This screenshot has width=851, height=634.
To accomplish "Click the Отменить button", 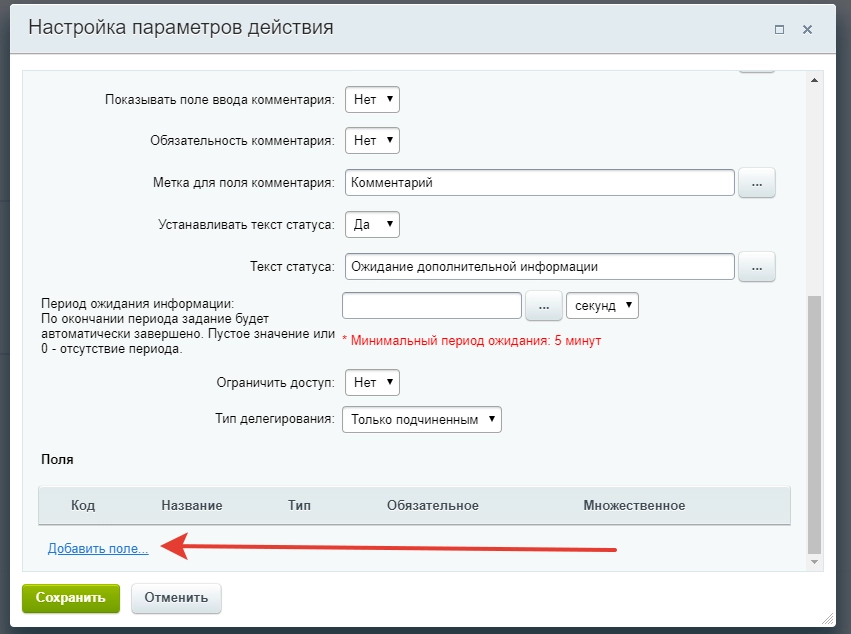I will (x=176, y=598).
